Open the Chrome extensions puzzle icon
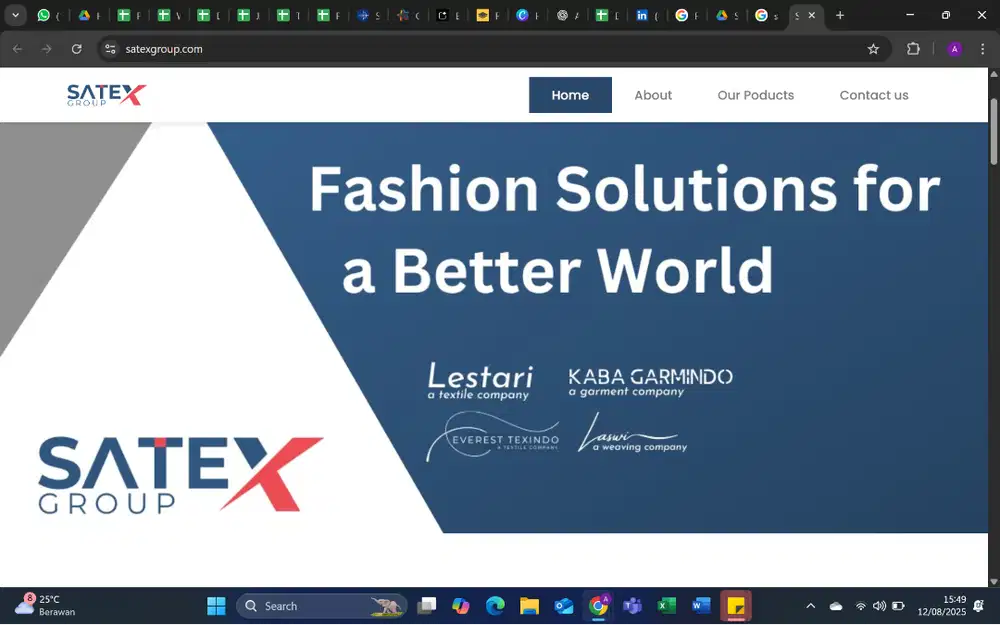The height and width of the screenshot is (625, 1000). pos(913,49)
